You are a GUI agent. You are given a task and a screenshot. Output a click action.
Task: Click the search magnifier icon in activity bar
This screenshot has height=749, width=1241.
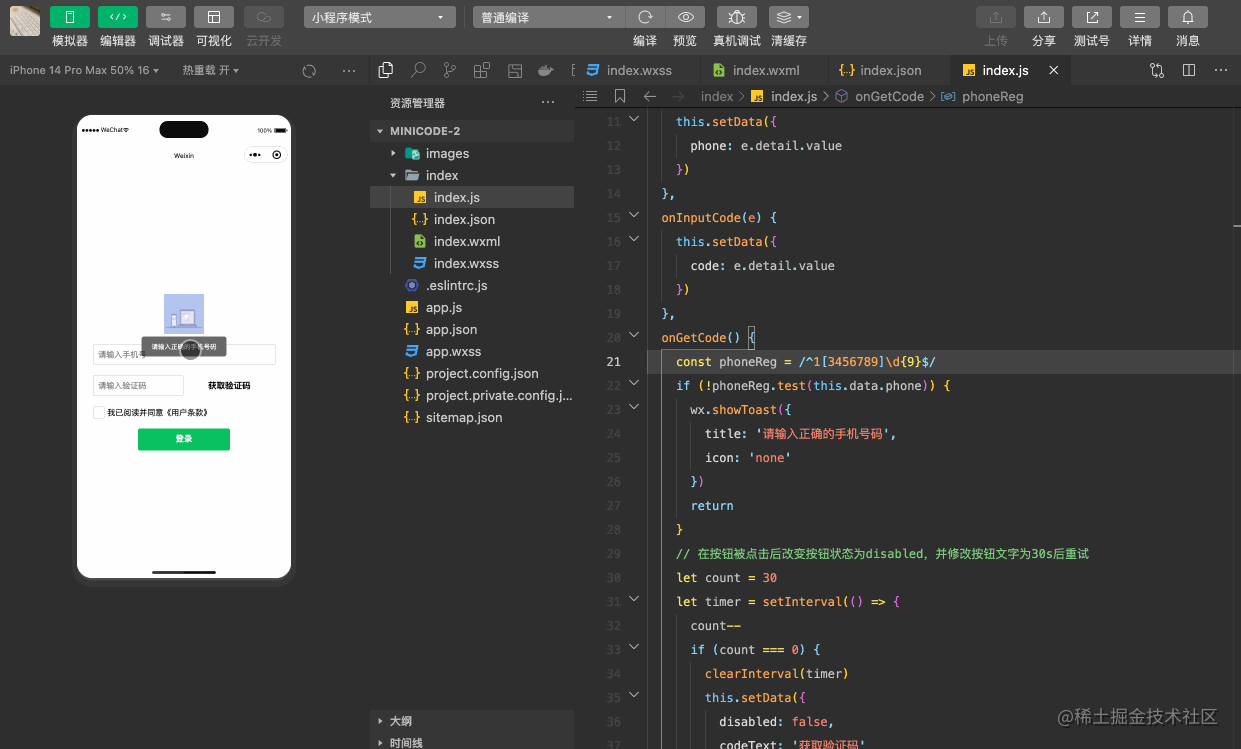(418, 70)
